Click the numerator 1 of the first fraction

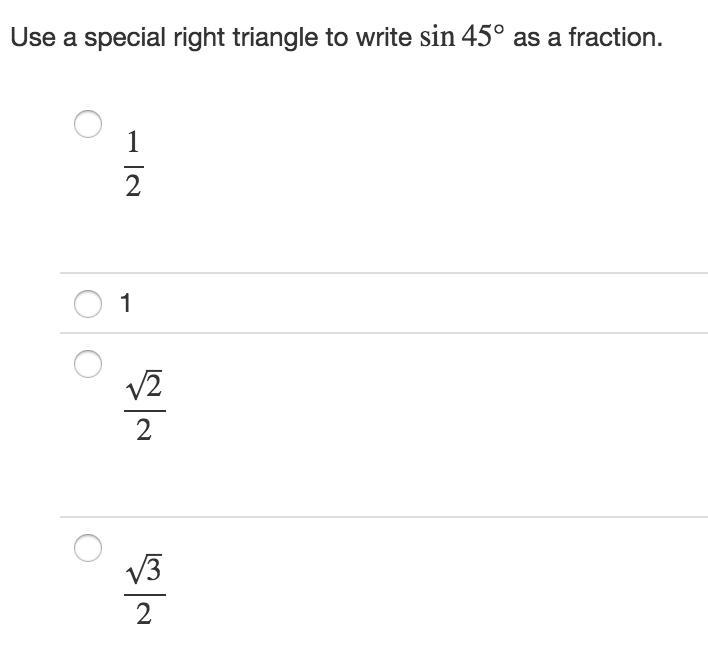point(133,142)
